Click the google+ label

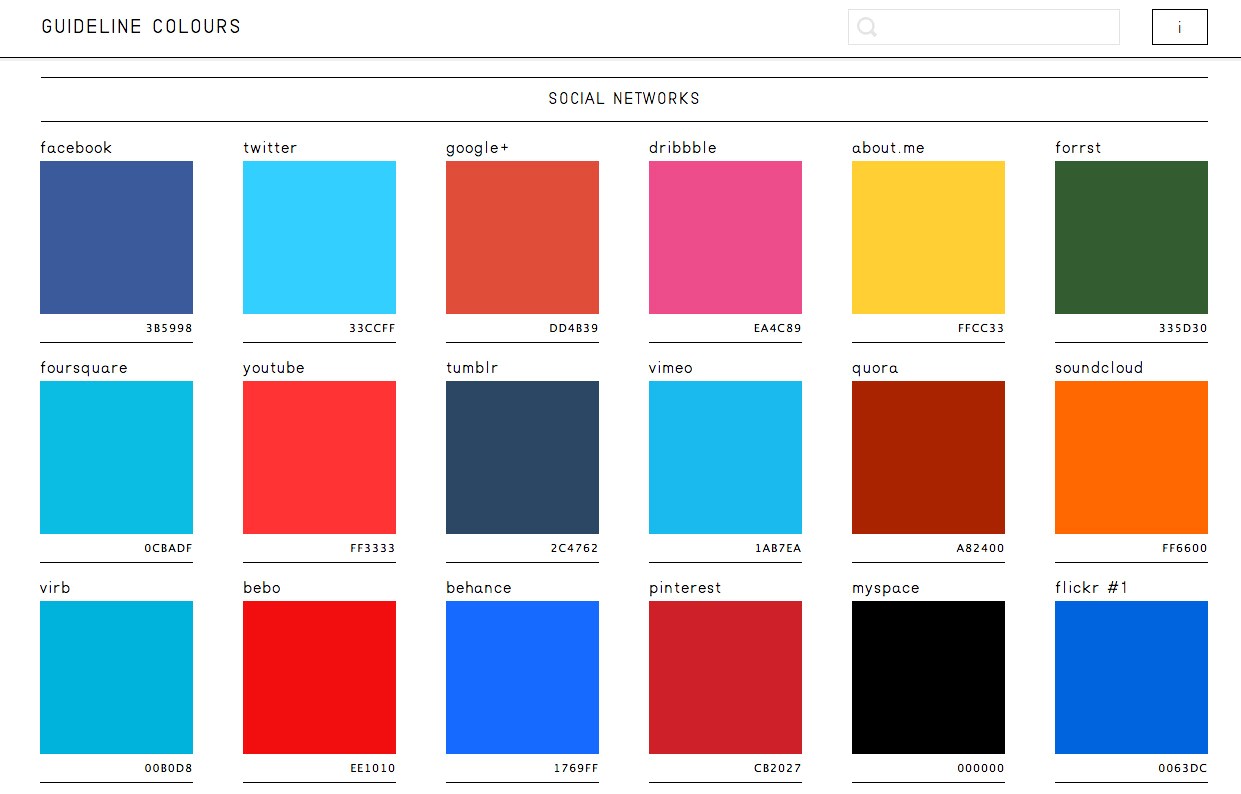477,148
